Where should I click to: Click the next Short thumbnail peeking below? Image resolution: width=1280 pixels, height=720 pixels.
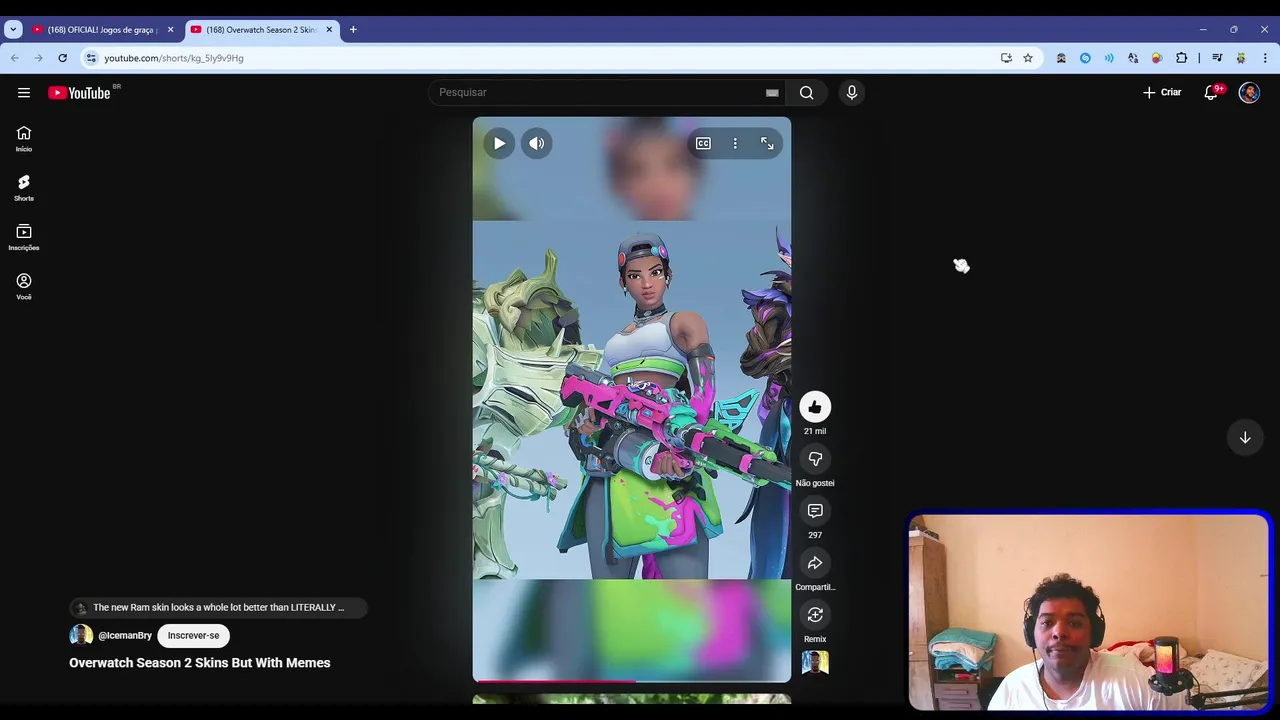[x=632, y=699]
